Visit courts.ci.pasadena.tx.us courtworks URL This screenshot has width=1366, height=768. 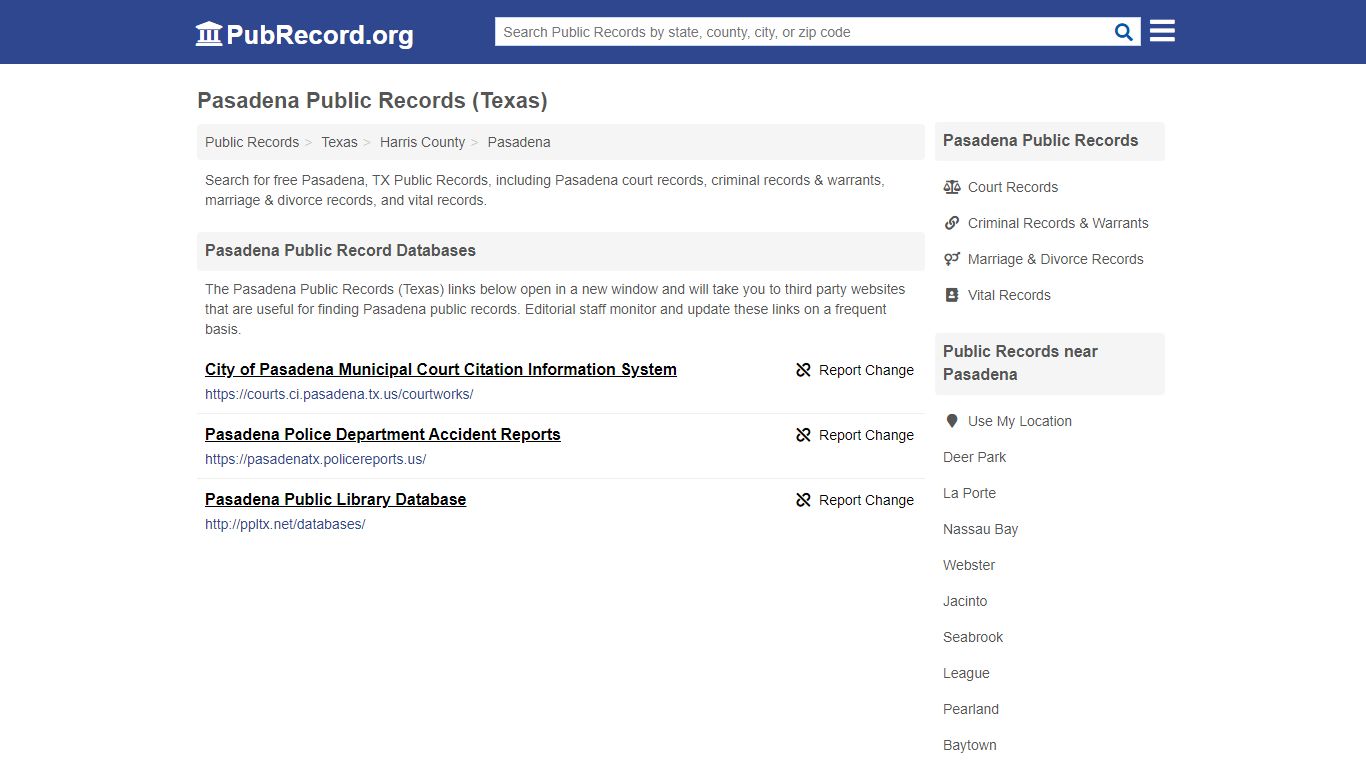coord(339,394)
